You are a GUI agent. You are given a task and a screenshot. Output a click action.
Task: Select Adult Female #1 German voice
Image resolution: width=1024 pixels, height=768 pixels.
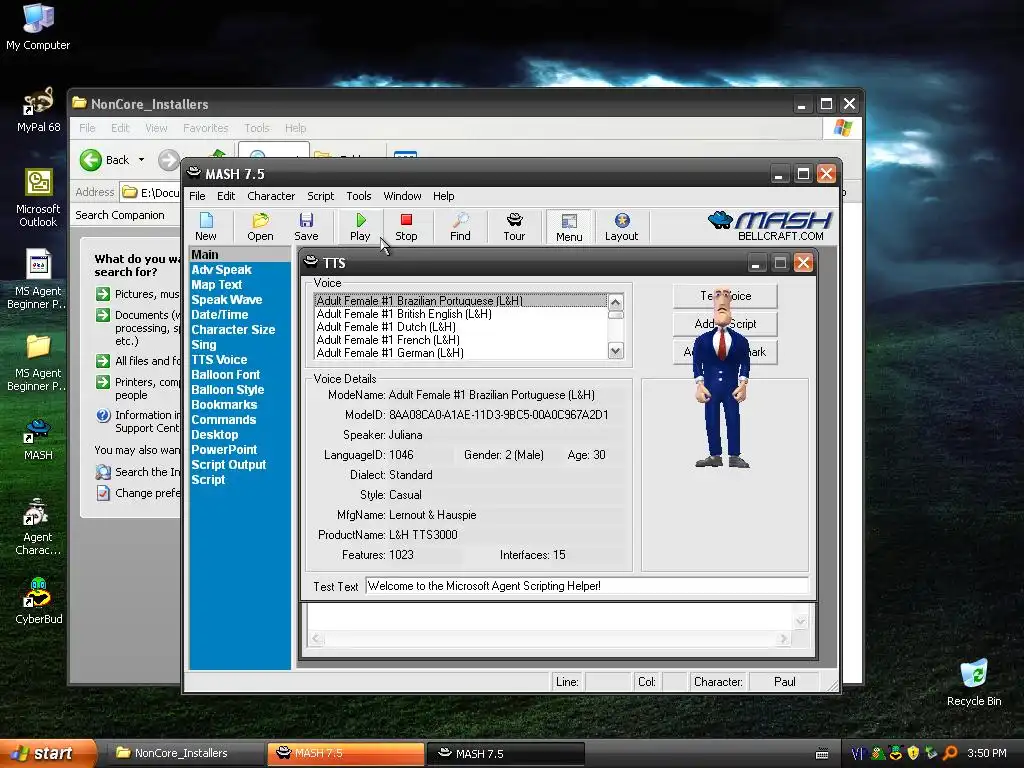(x=460, y=353)
